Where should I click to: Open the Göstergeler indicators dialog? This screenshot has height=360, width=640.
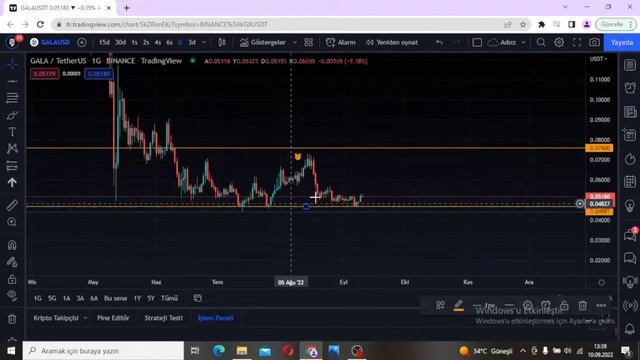(x=263, y=42)
